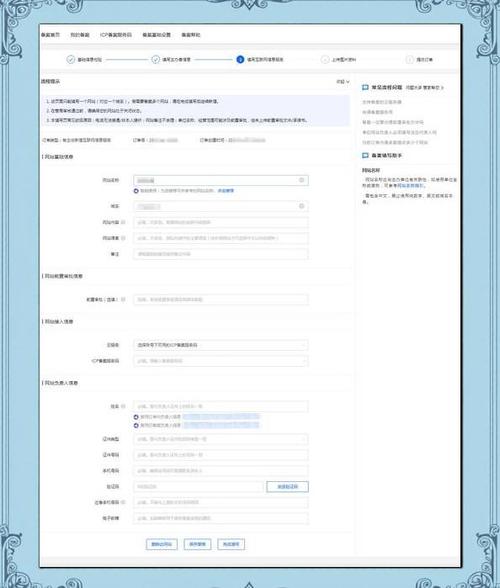Screen dimensions: 500x588
Task: Click the 发送验证码 send code button
Action: pyautogui.click(x=288, y=486)
